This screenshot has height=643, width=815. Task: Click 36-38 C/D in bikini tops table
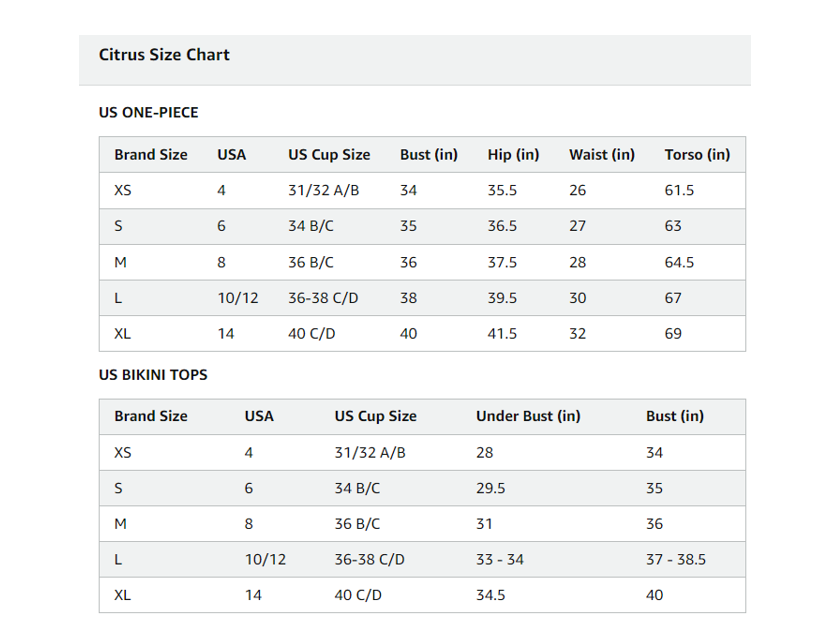[x=370, y=560]
